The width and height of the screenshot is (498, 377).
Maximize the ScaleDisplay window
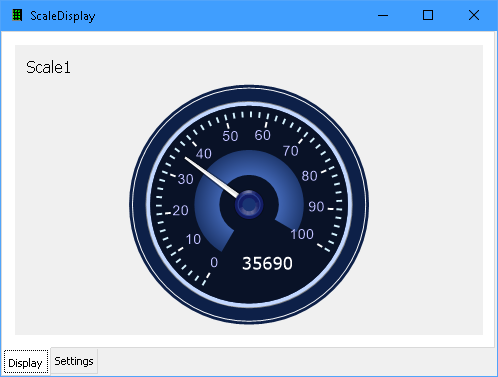[x=428, y=15]
